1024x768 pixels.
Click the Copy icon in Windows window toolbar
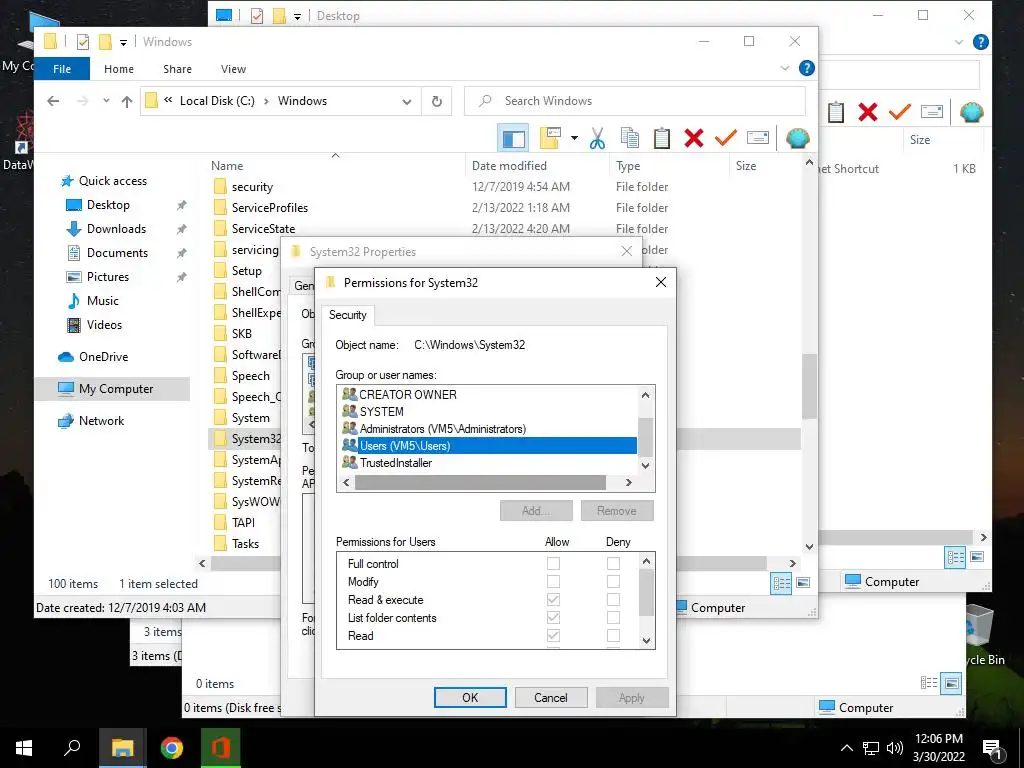click(630, 138)
